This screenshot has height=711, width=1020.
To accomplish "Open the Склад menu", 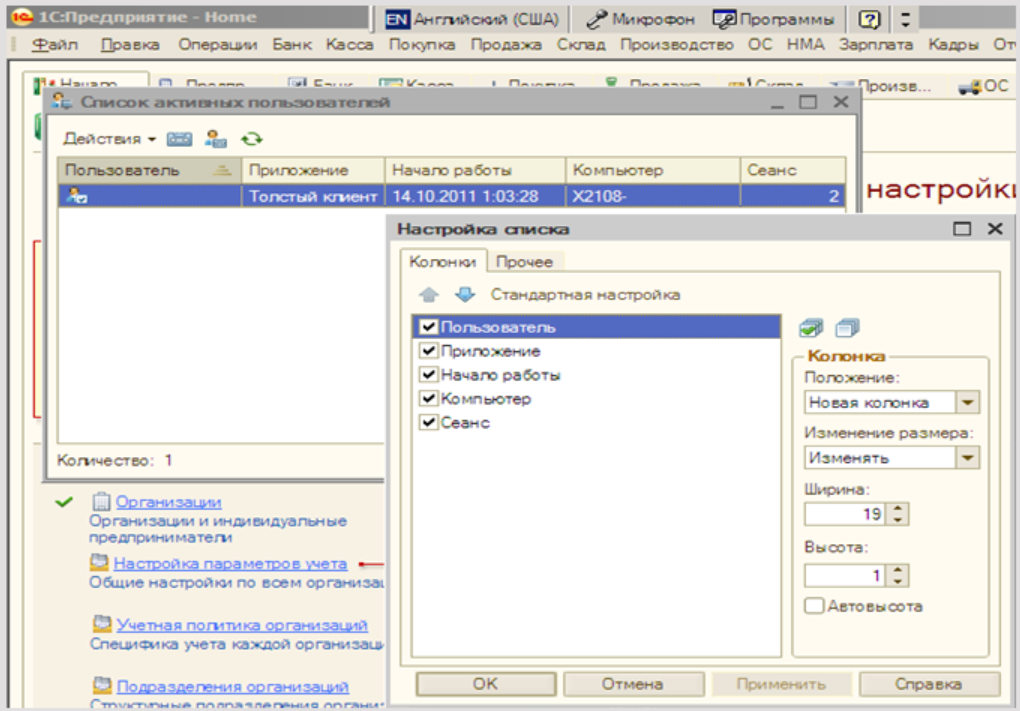I will (581, 45).
